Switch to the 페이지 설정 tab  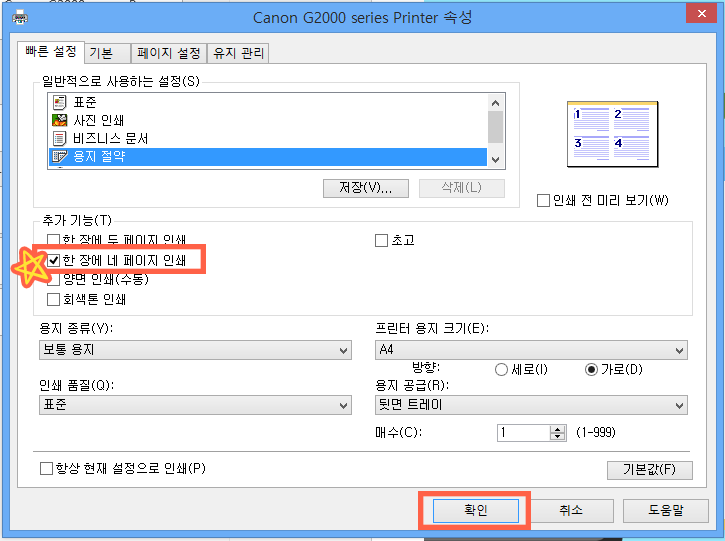click(169, 53)
